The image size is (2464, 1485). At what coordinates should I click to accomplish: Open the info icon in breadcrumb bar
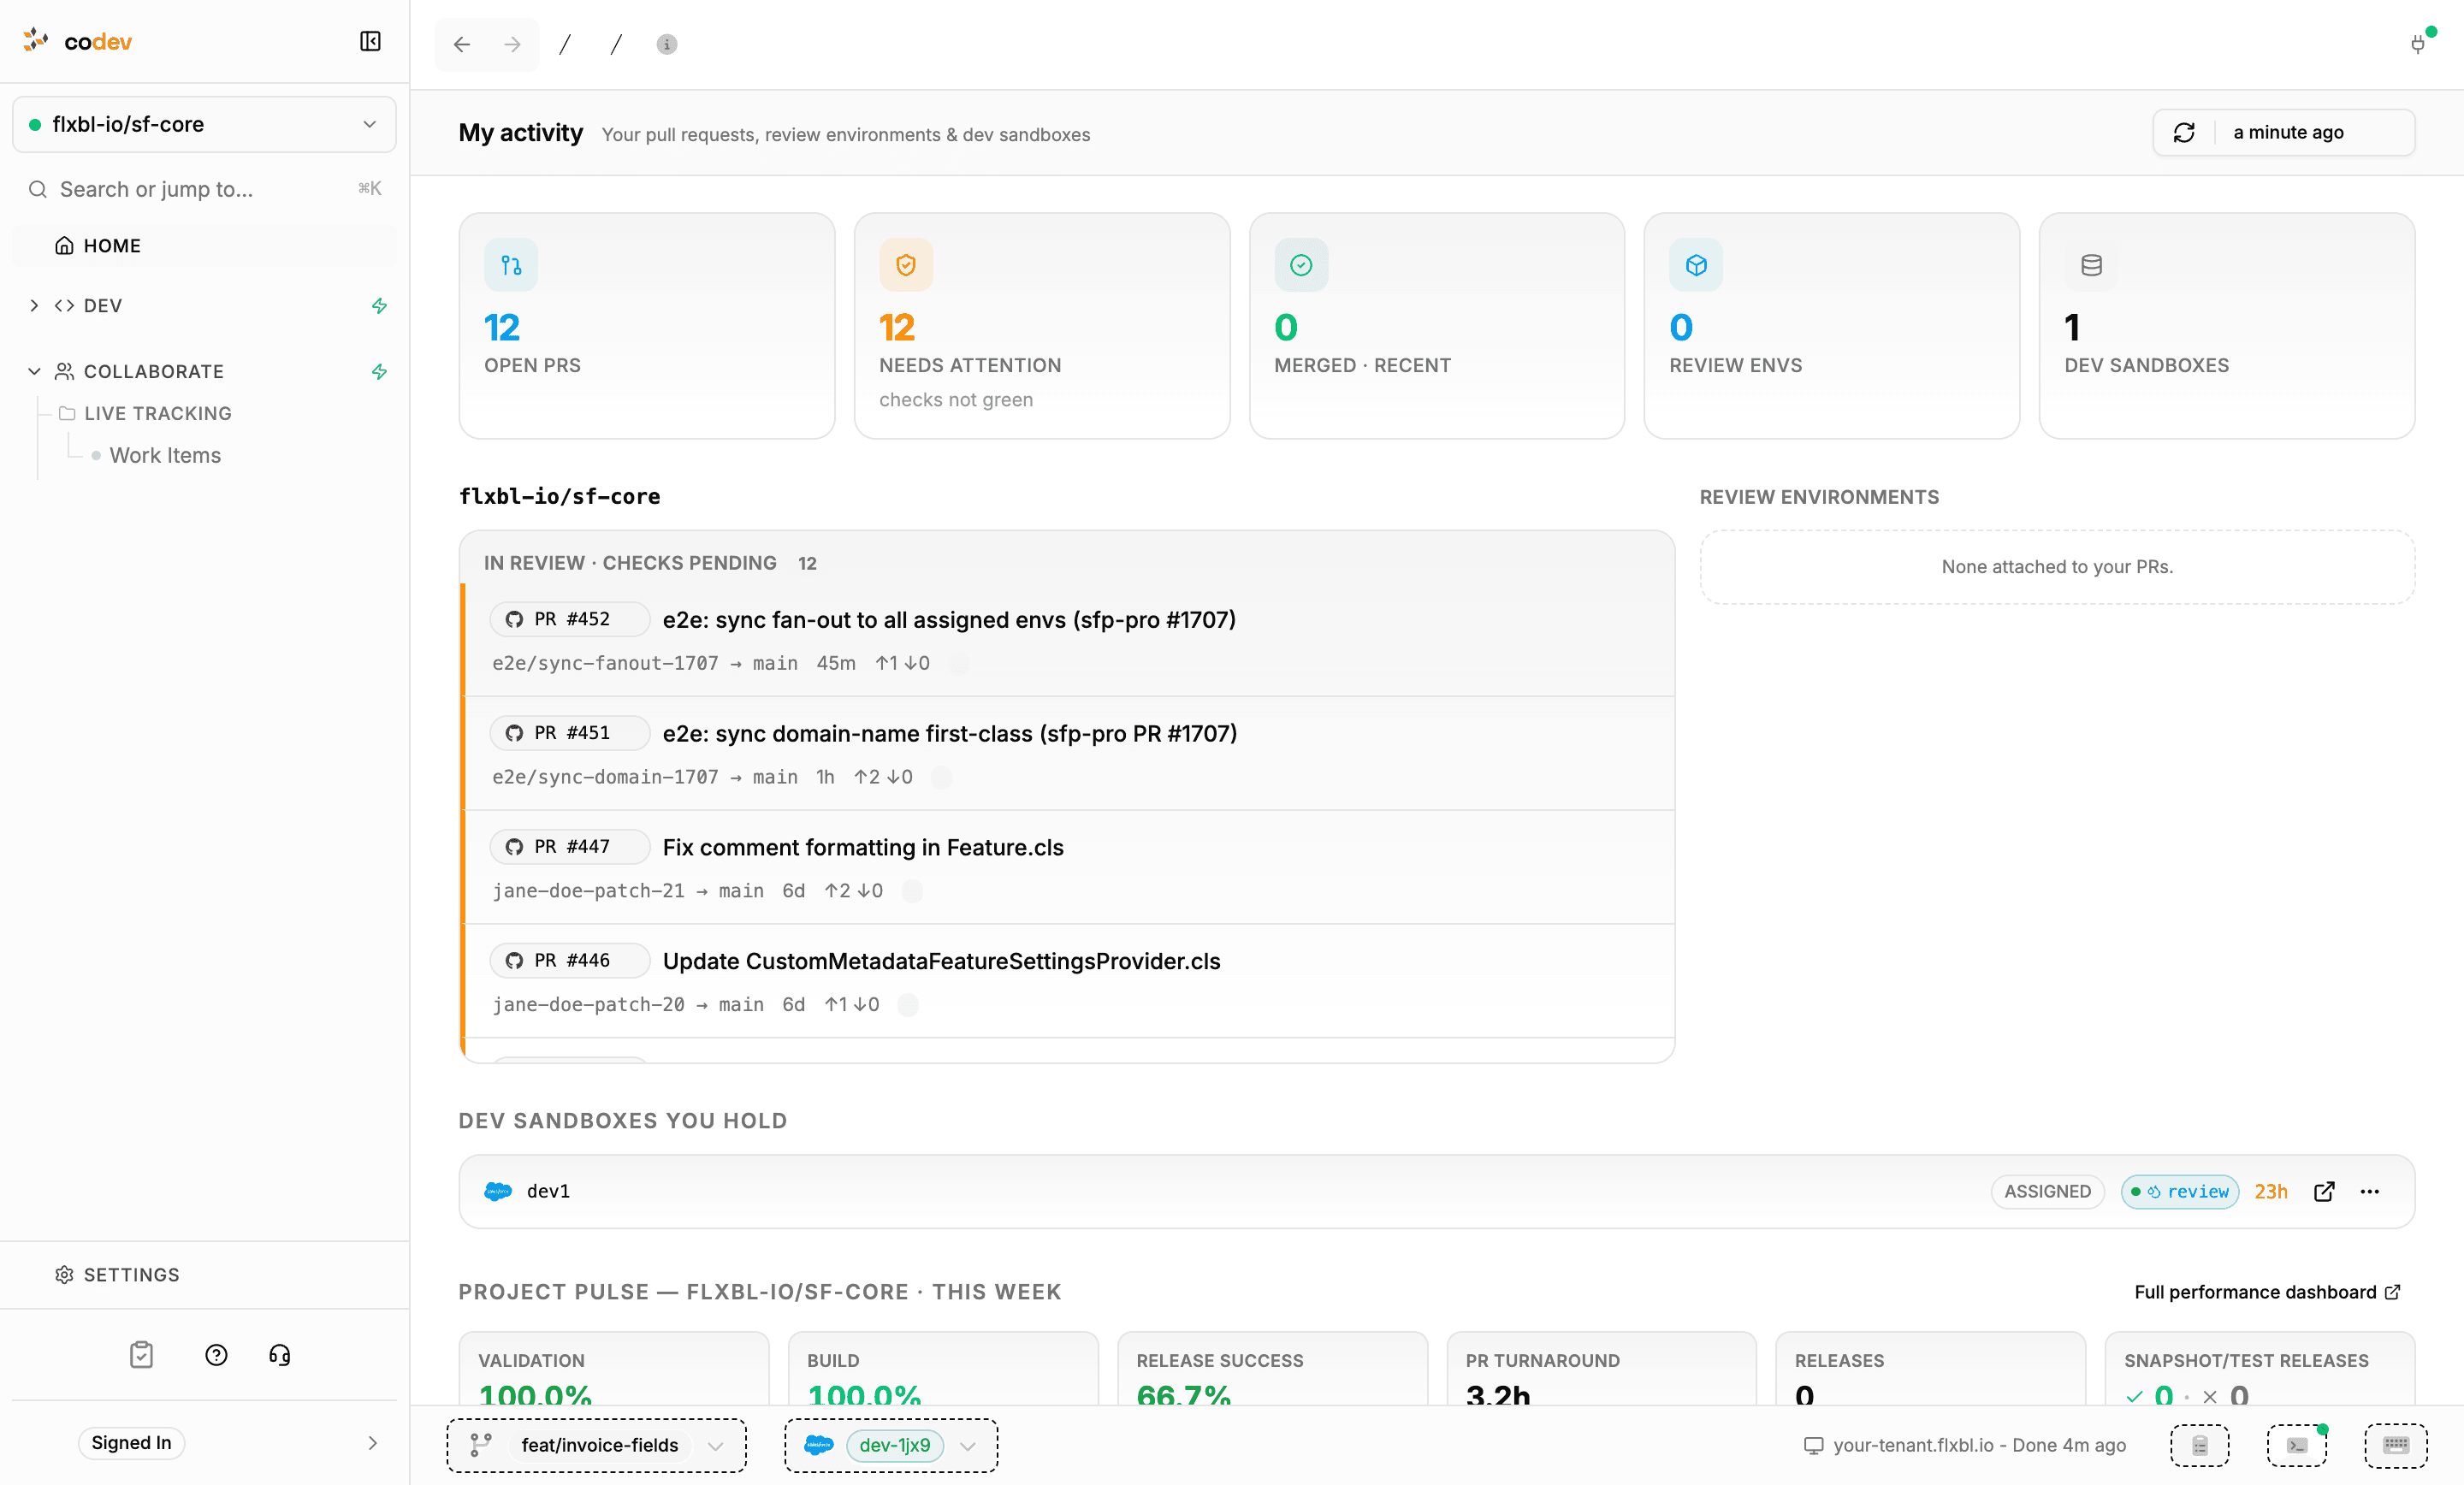(667, 44)
